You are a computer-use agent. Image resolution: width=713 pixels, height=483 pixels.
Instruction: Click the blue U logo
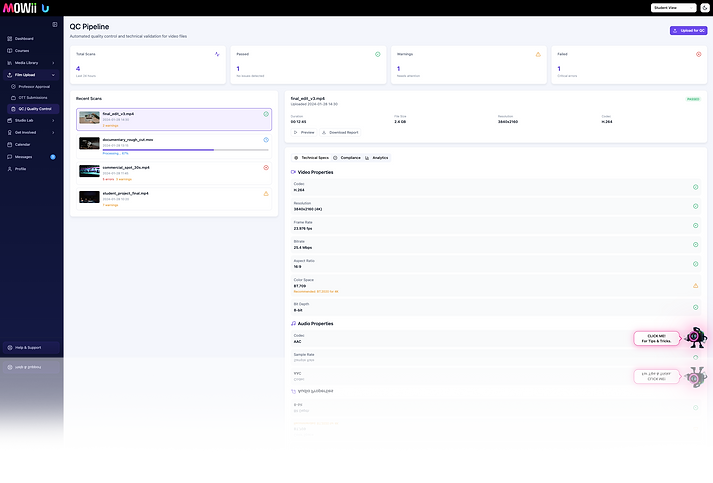pos(45,8)
